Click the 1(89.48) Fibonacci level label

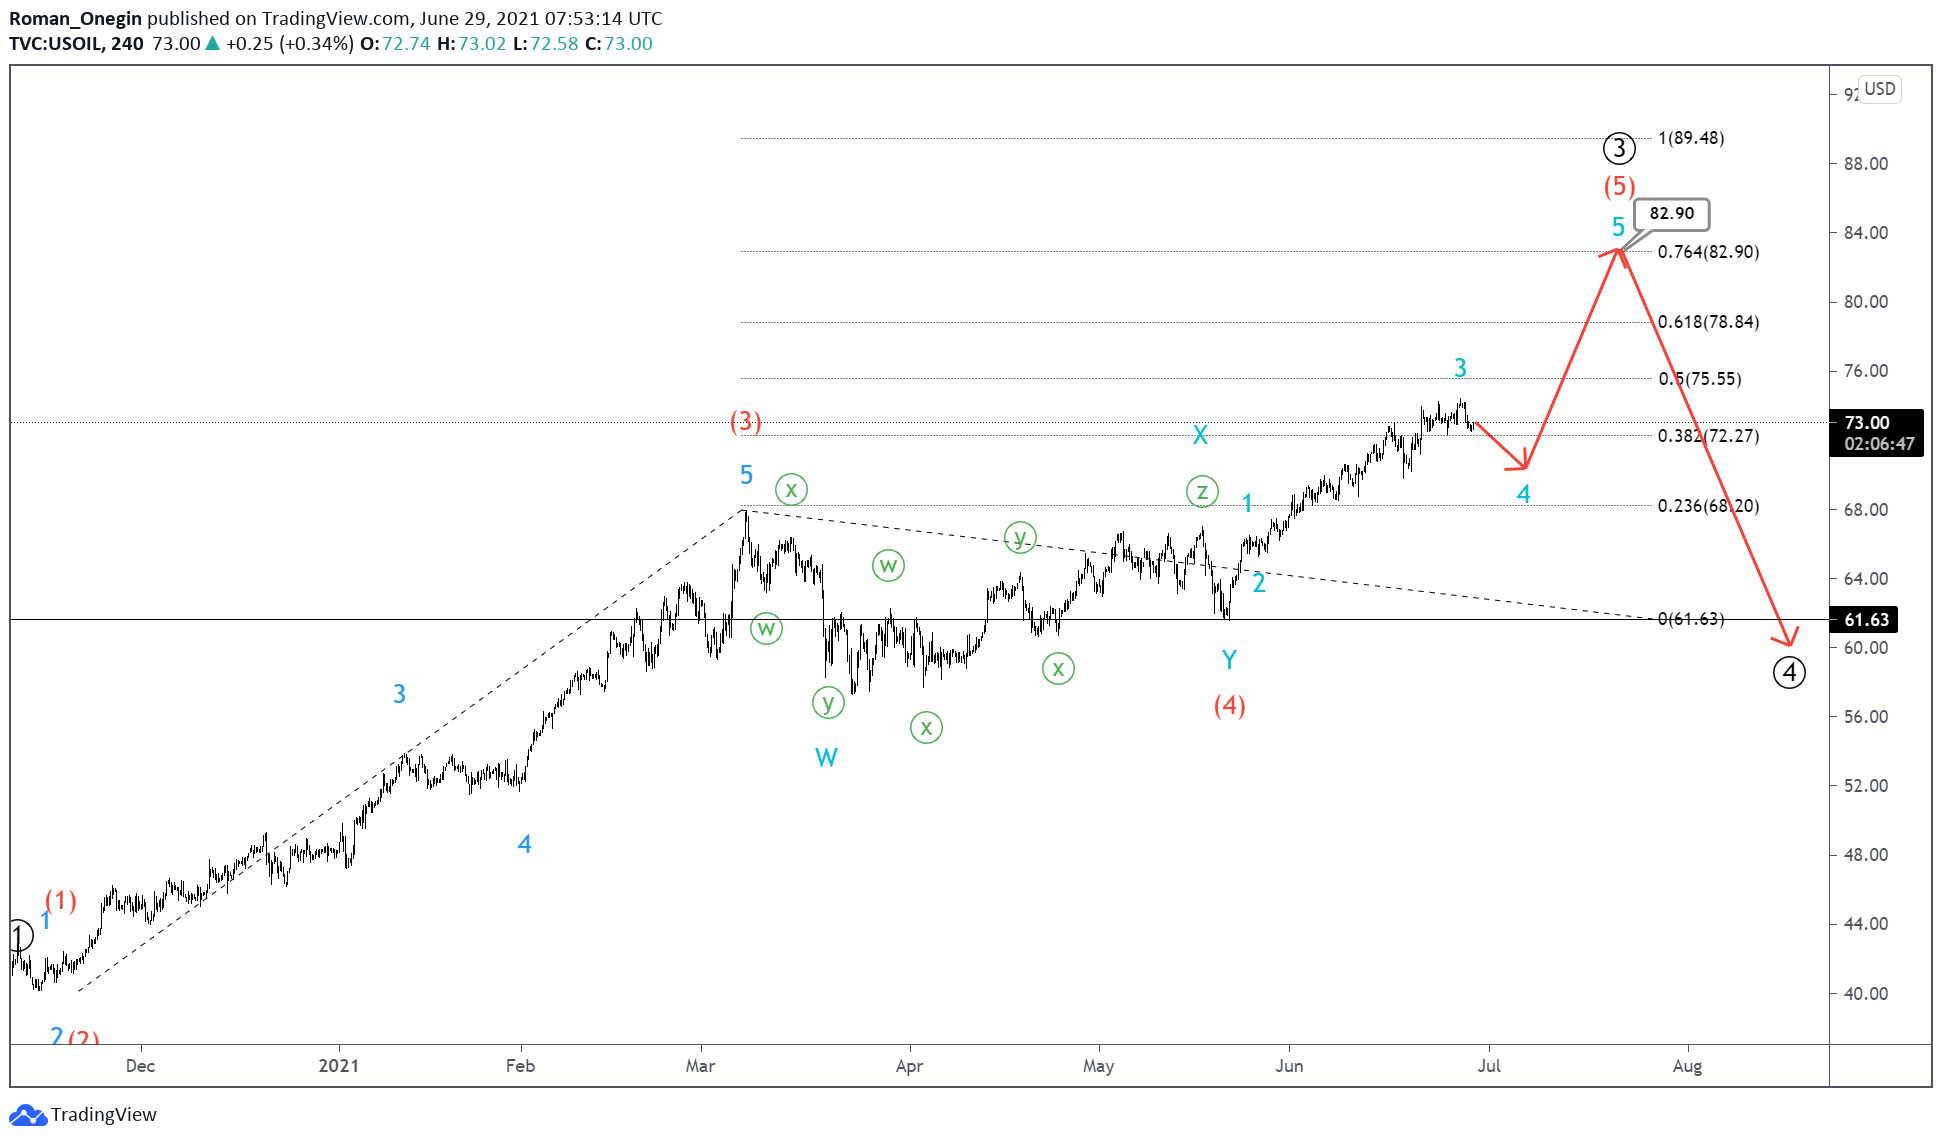[x=1691, y=138]
